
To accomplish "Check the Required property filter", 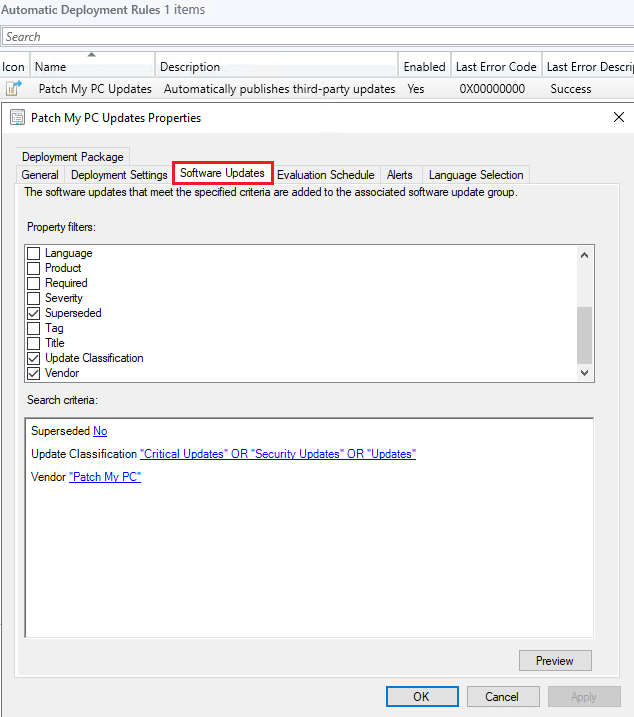I will point(33,283).
